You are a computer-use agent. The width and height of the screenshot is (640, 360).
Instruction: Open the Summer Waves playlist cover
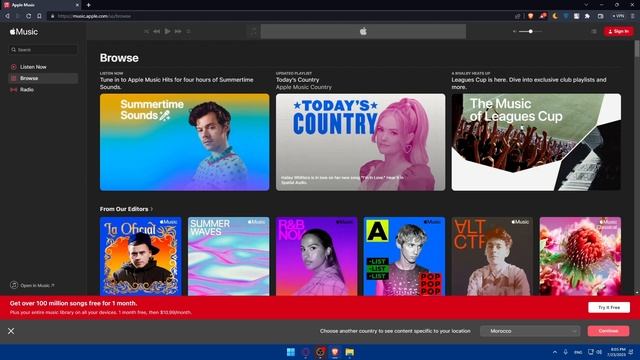tap(229, 256)
